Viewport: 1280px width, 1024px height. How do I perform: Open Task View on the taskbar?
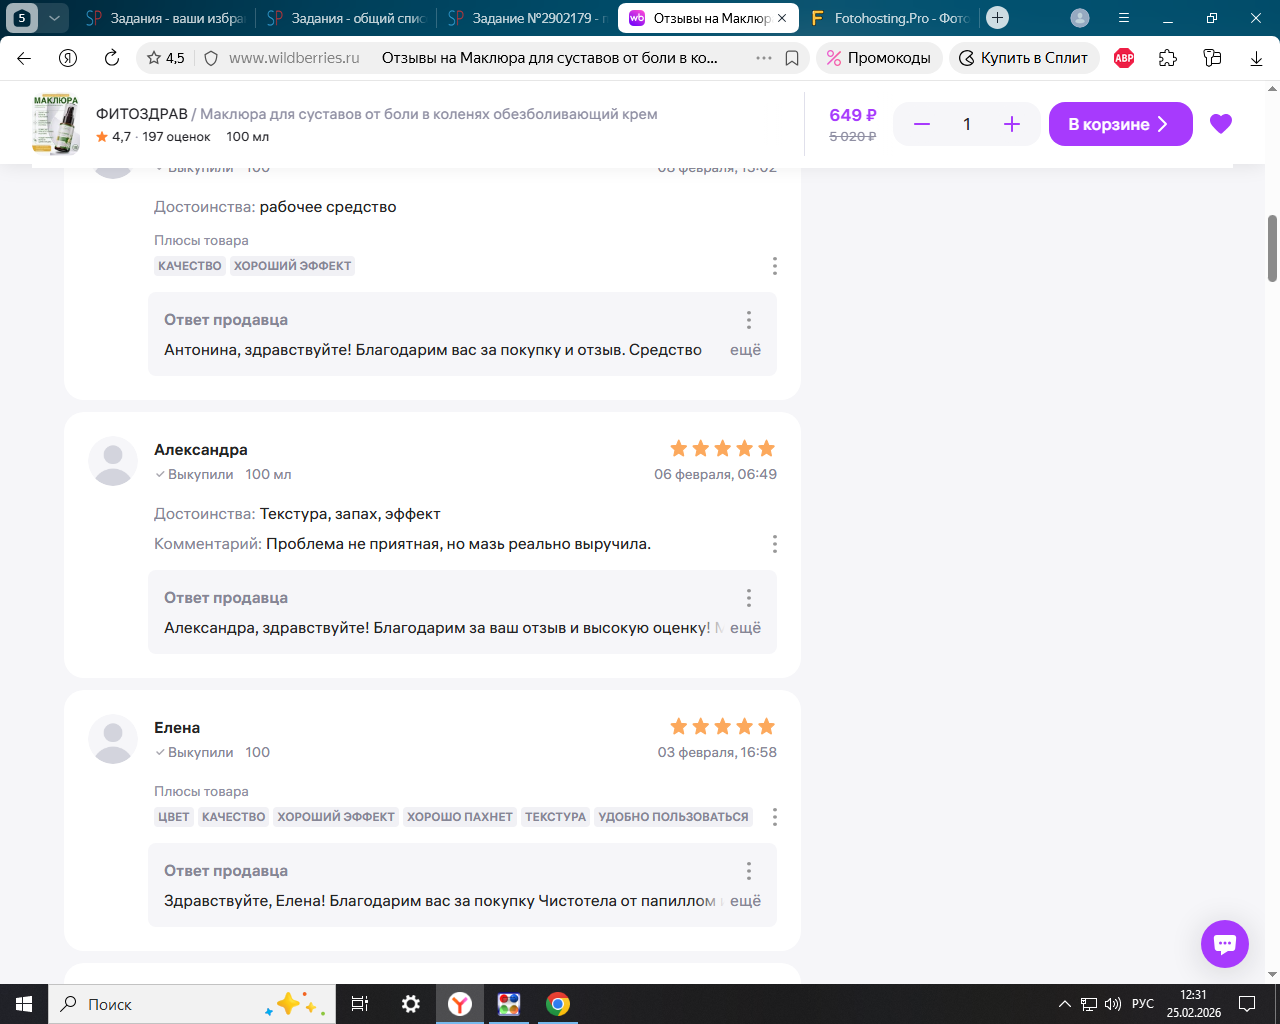point(360,1004)
